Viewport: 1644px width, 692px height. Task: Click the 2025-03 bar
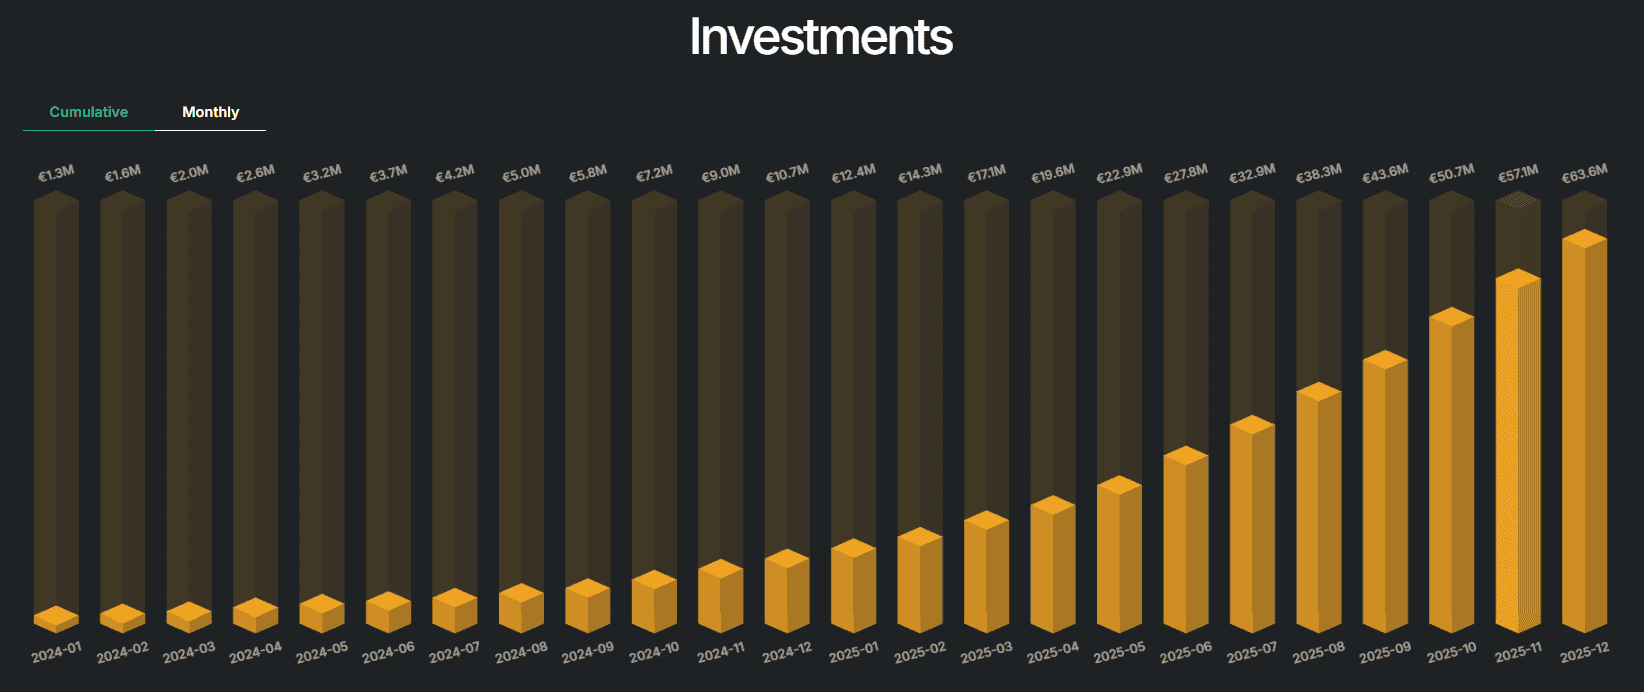point(986,572)
